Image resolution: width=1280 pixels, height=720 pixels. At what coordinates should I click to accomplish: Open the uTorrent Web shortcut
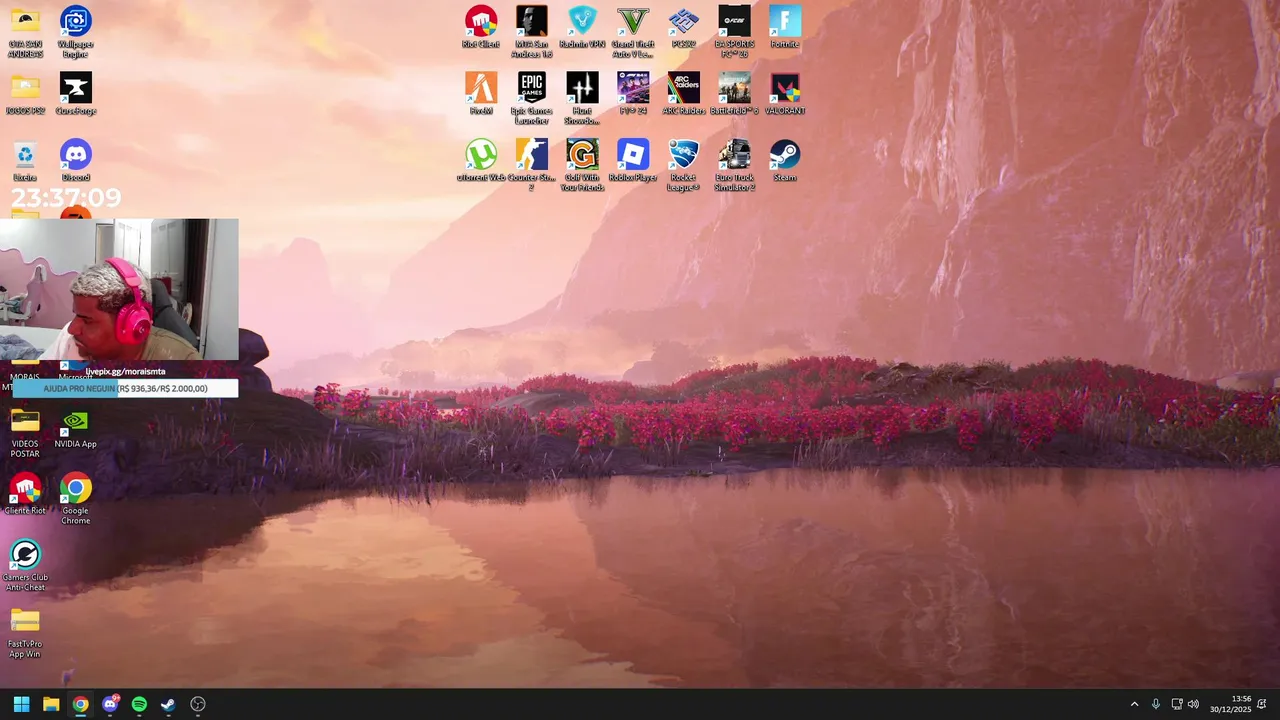click(481, 161)
